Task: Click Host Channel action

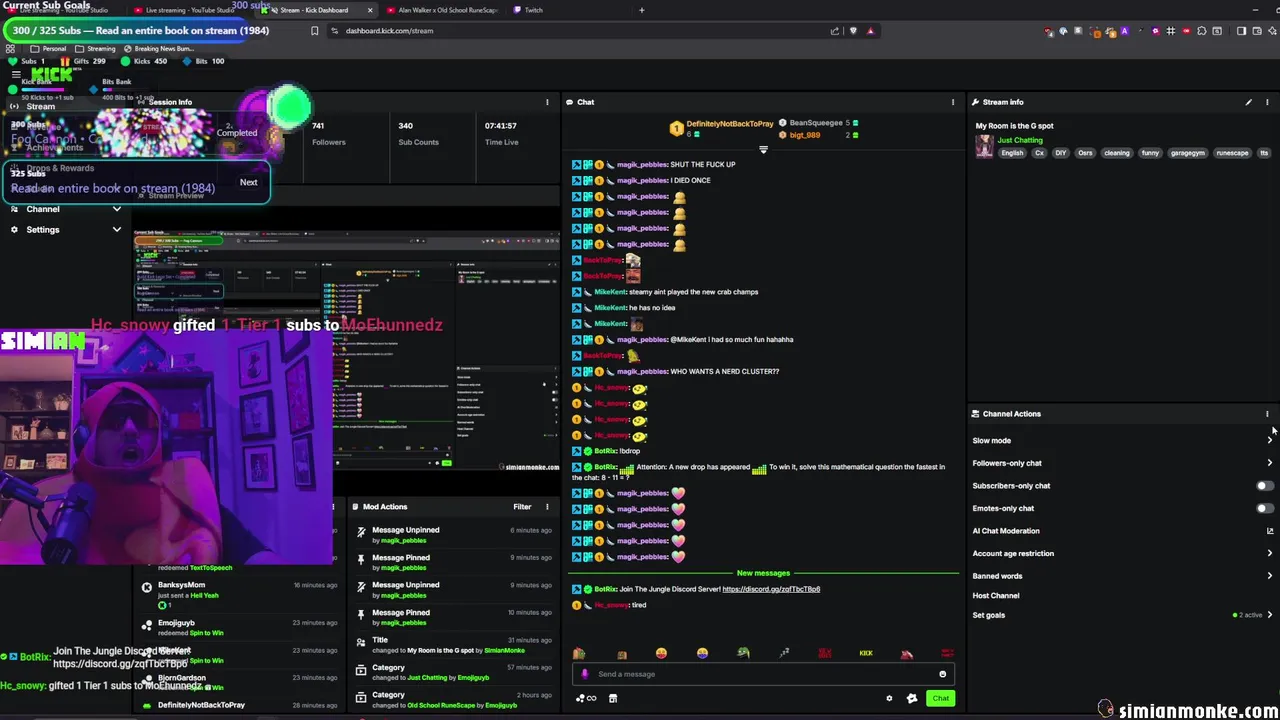Action: coord(996,596)
